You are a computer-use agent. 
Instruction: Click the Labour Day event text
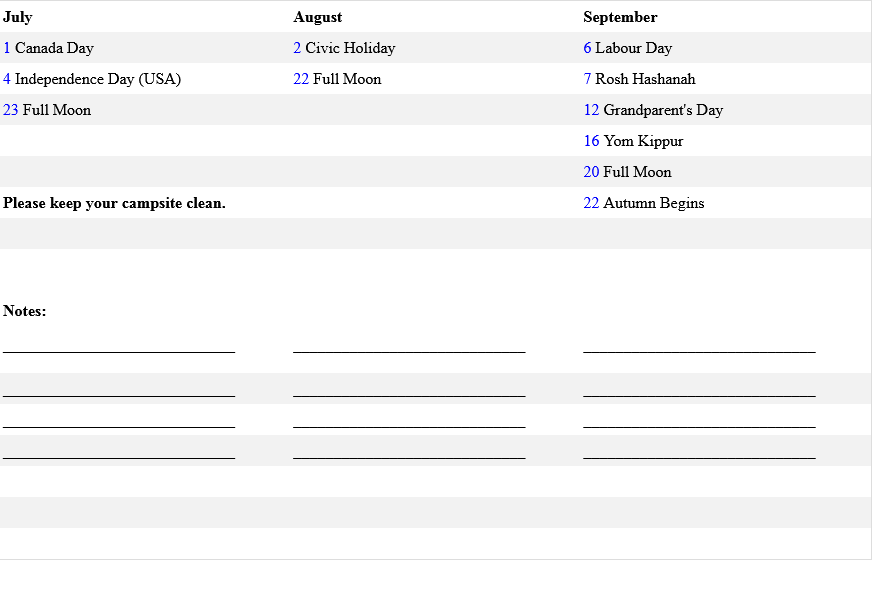[633, 48]
